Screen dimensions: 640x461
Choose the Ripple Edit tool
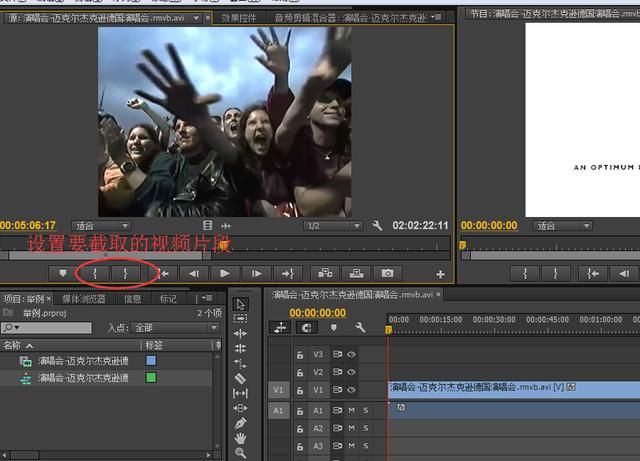(240, 333)
